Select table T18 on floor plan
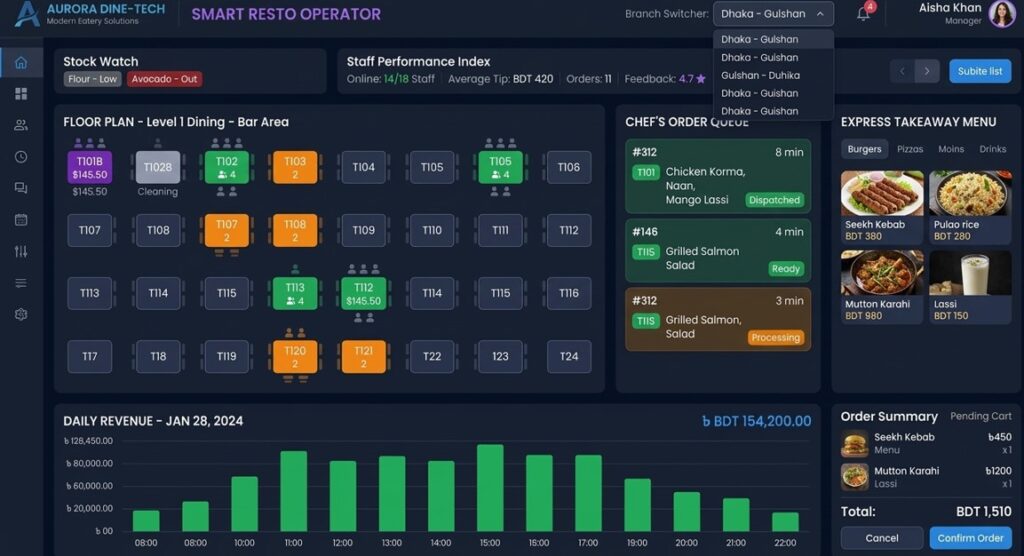Image resolution: width=1024 pixels, height=556 pixels. pyautogui.click(x=158, y=357)
